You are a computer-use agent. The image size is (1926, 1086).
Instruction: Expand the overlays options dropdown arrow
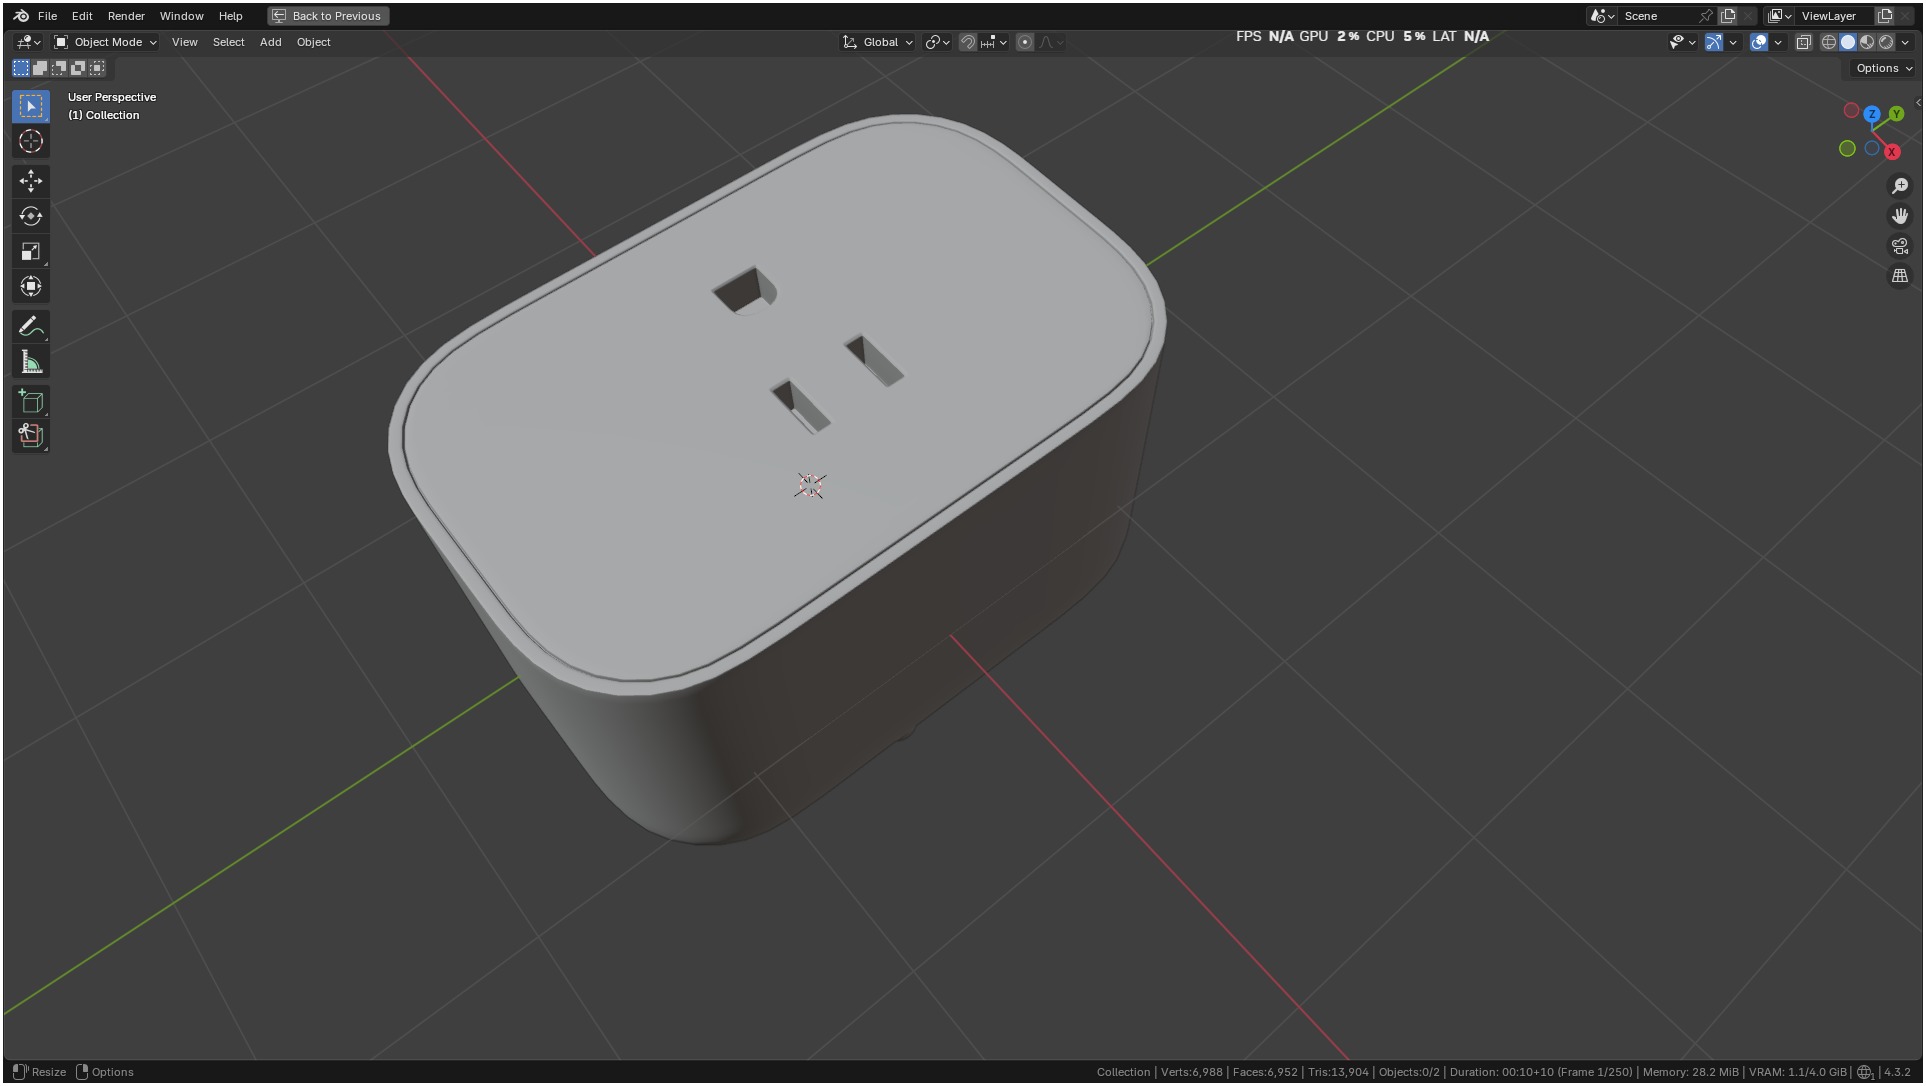[1778, 42]
